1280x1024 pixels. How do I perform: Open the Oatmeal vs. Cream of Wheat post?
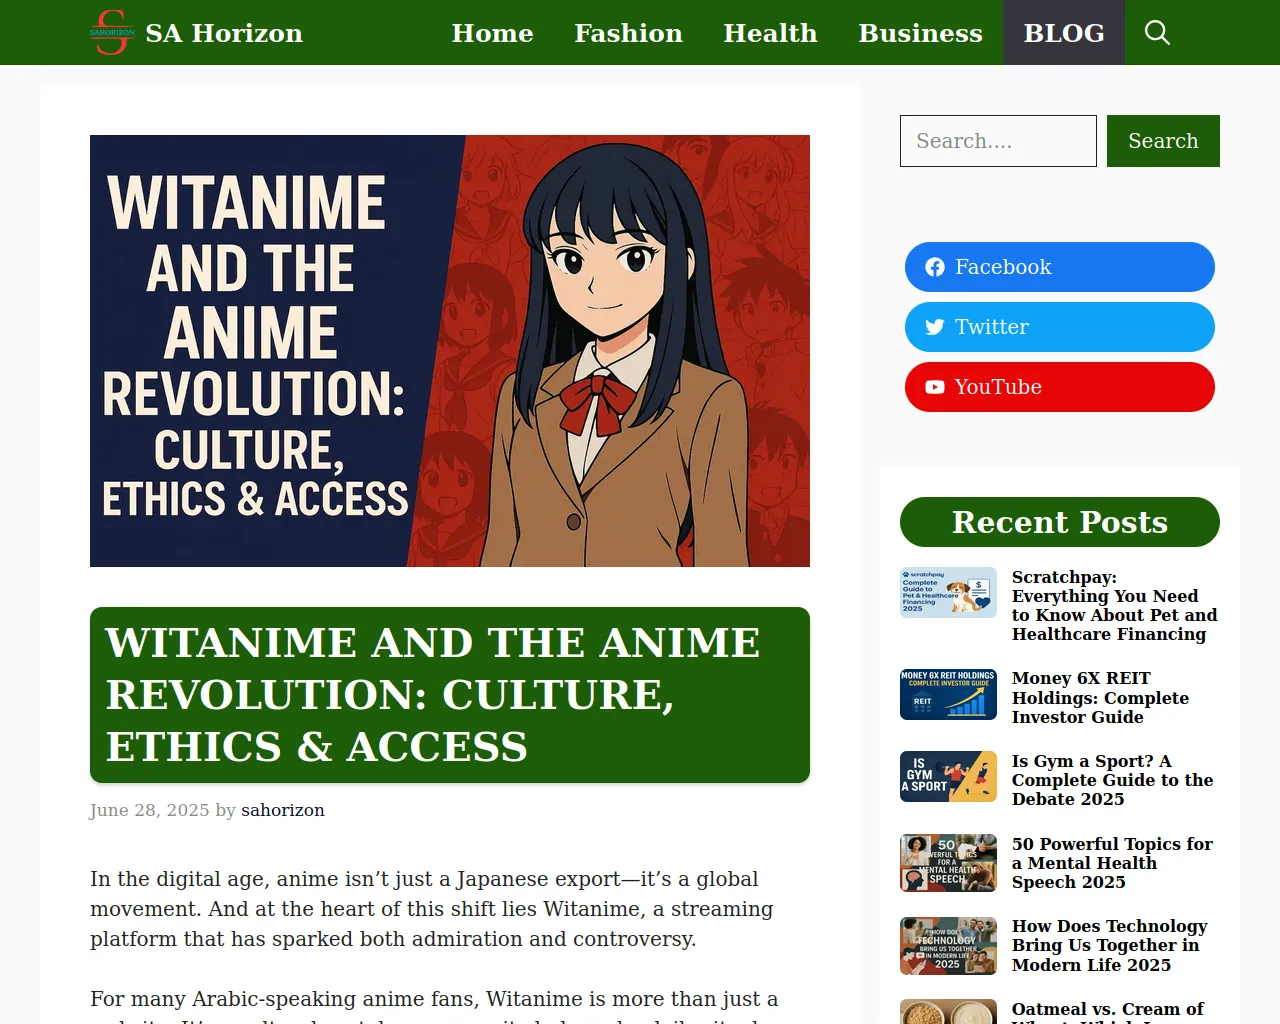coord(1108,1012)
